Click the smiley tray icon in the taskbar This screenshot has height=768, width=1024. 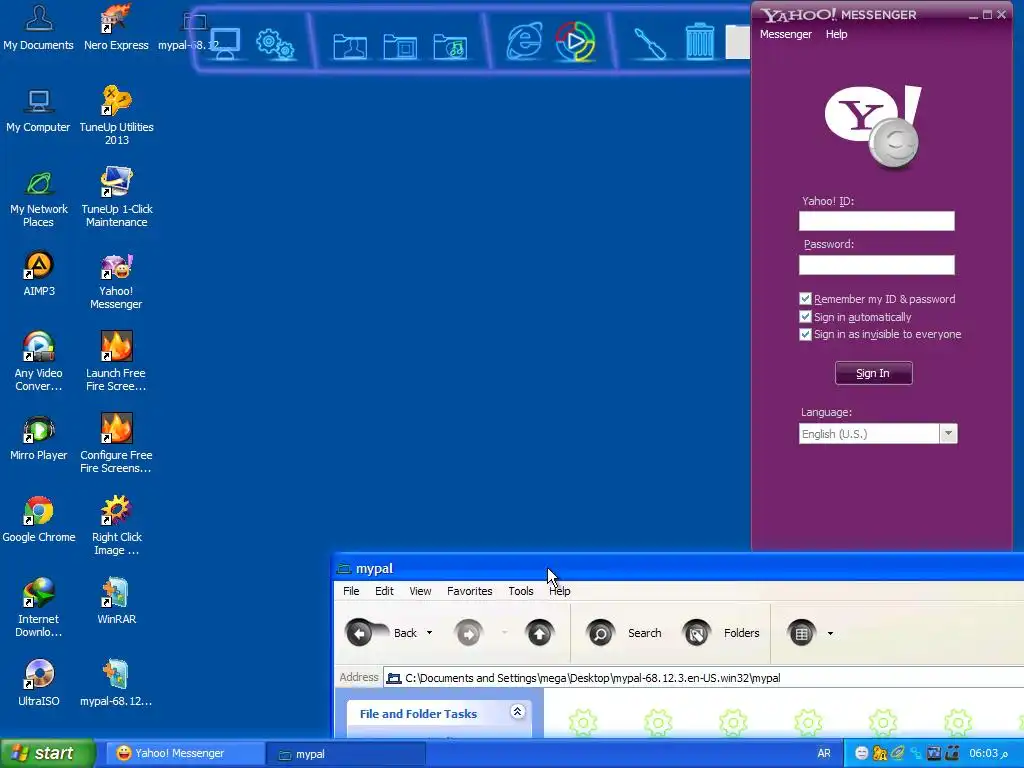861,754
